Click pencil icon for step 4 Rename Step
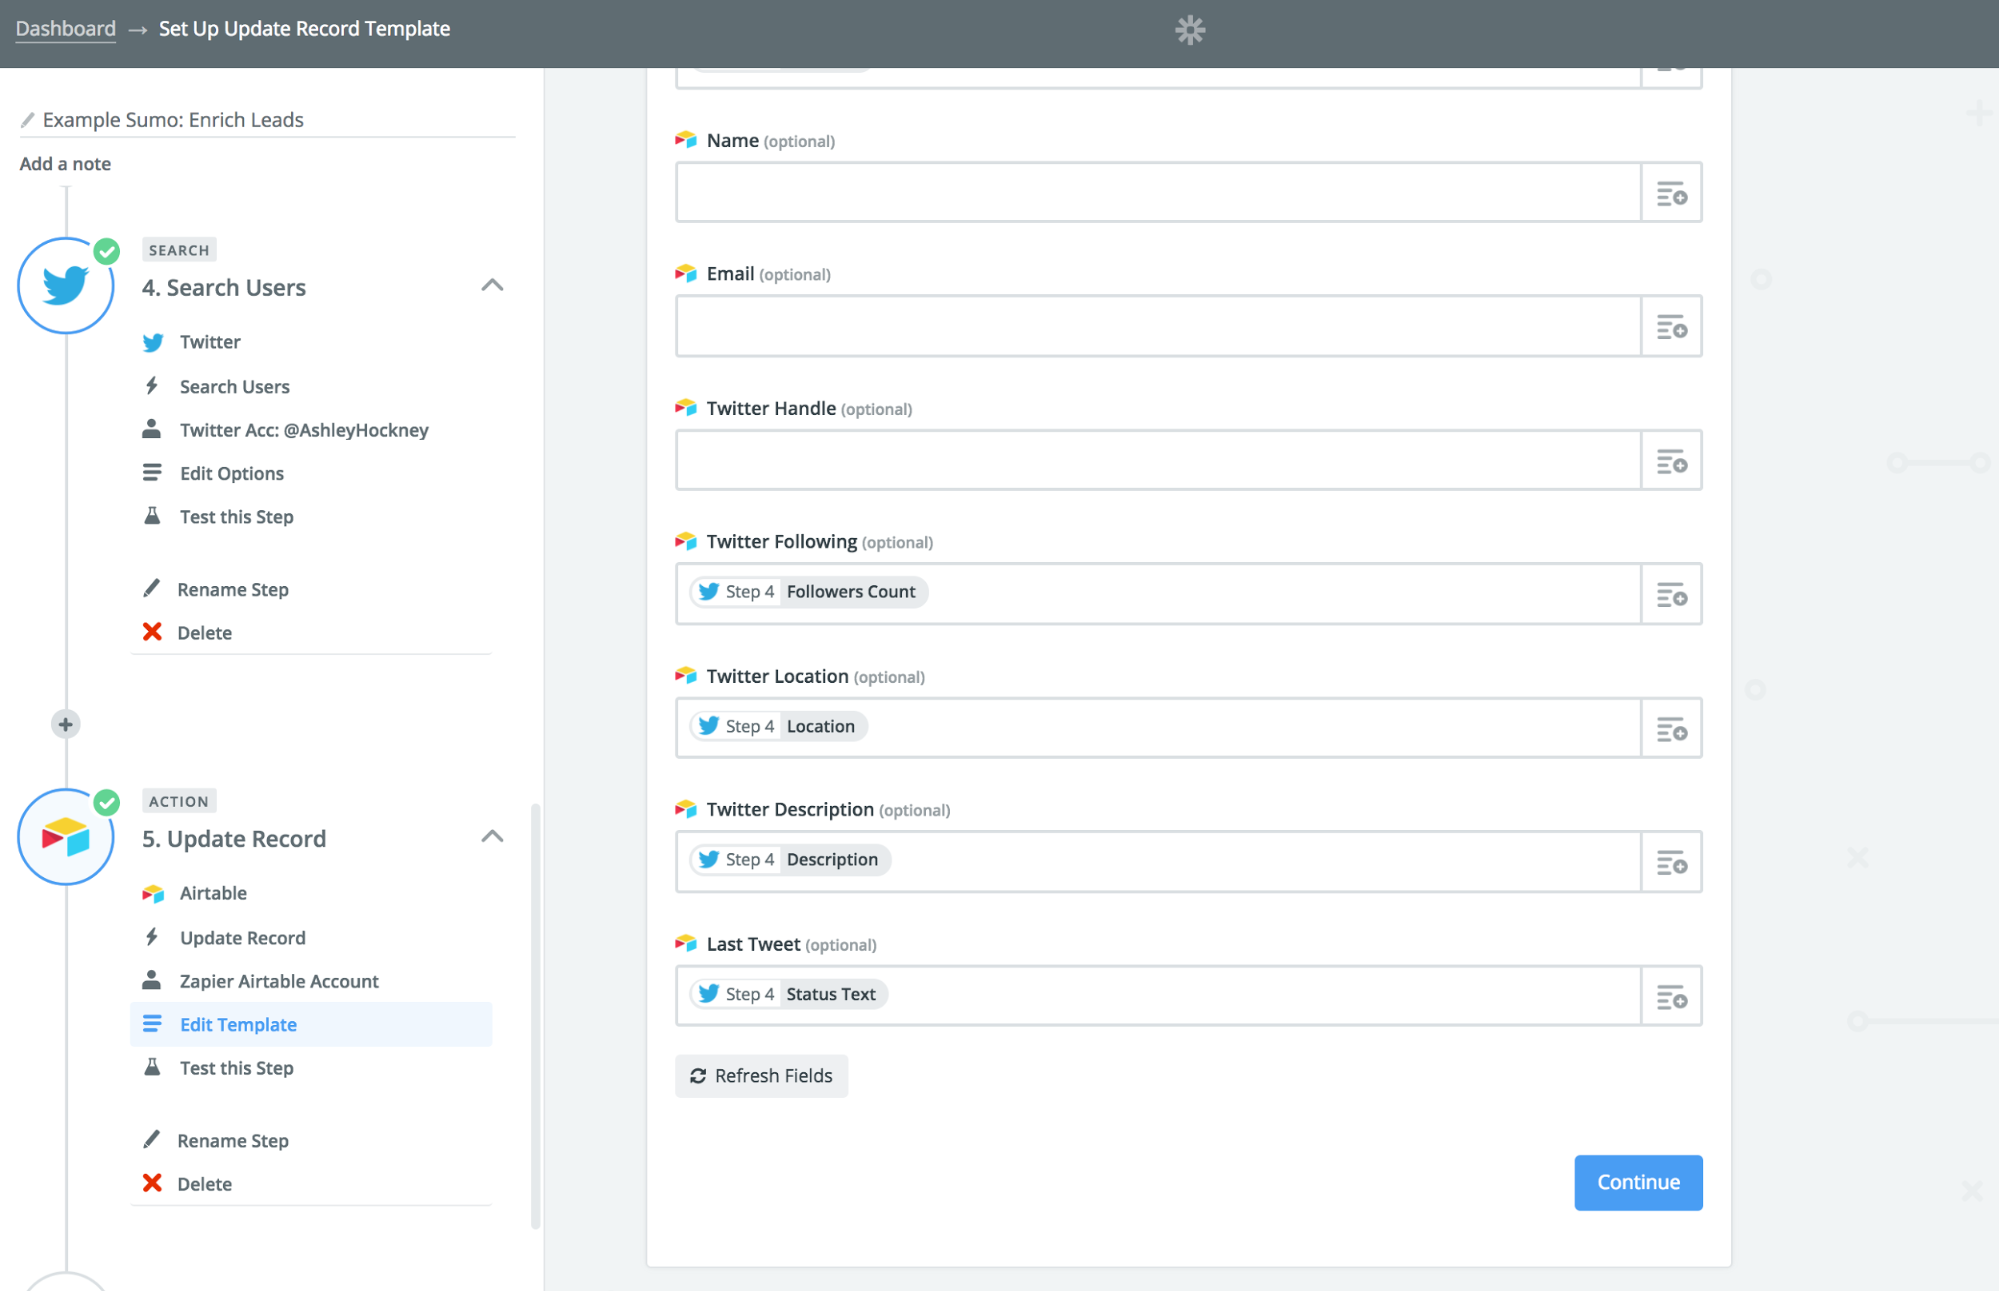Image resolution: width=1999 pixels, height=1292 pixels. pos(152,588)
